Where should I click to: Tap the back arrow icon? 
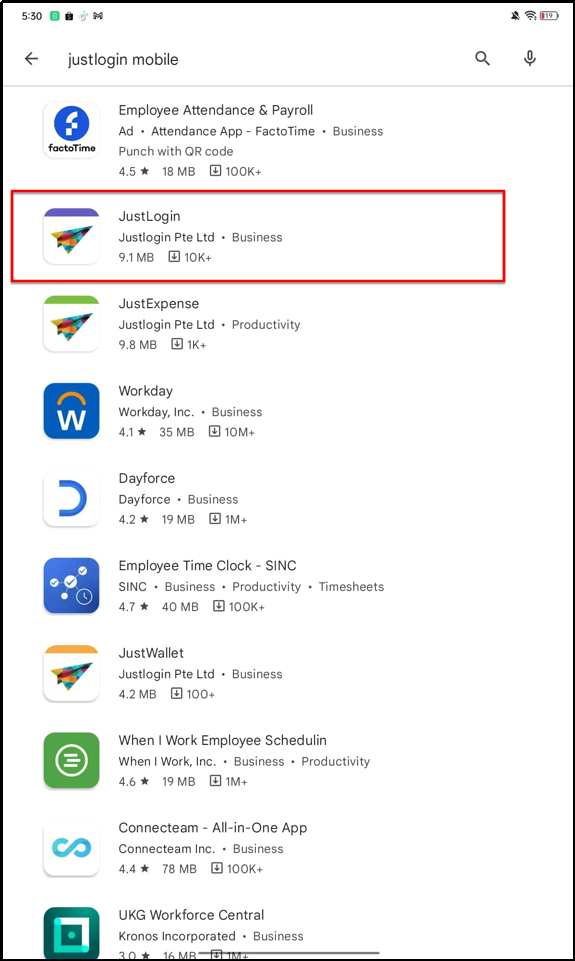point(31,59)
